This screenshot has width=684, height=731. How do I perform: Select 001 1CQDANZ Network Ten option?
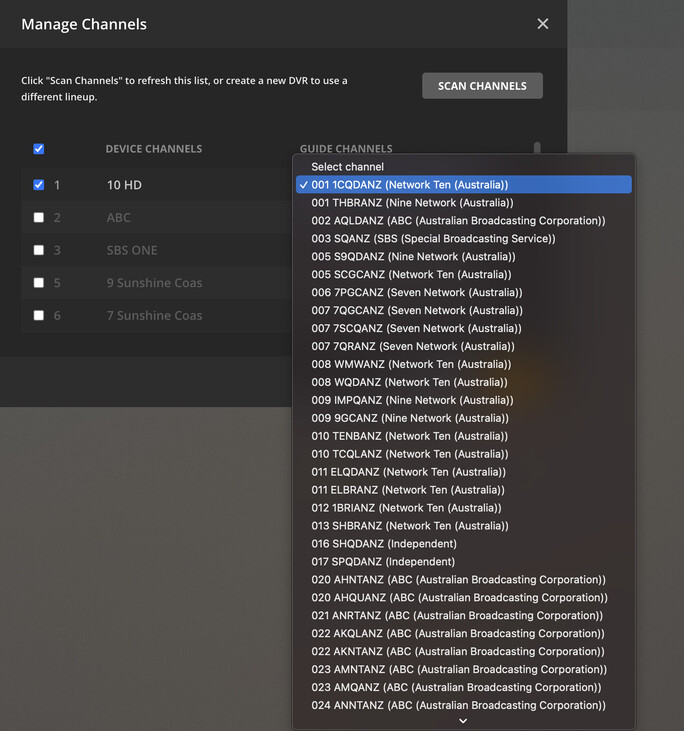[410, 185]
